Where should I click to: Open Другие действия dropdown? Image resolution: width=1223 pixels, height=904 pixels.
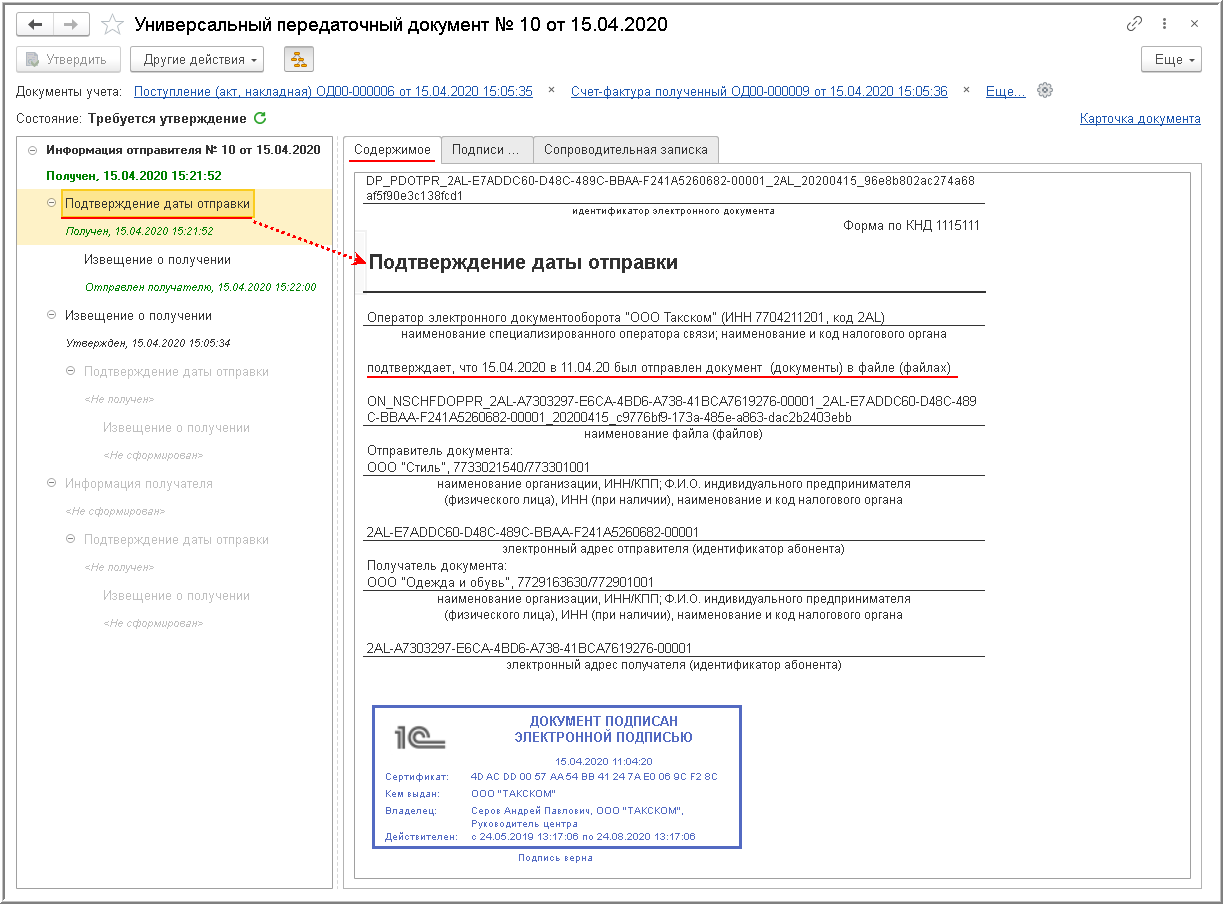click(x=197, y=59)
